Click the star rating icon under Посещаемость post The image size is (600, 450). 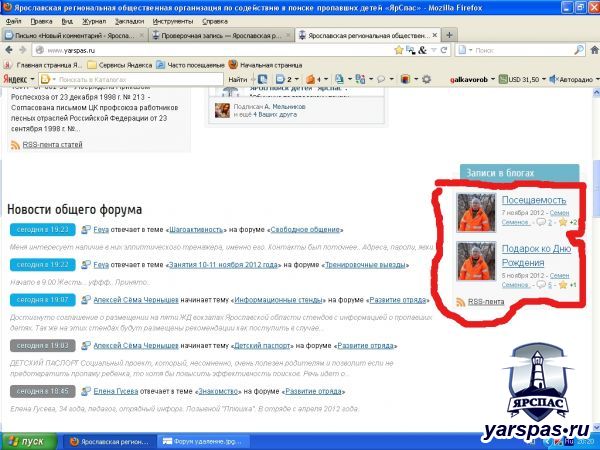click(563, 222)
